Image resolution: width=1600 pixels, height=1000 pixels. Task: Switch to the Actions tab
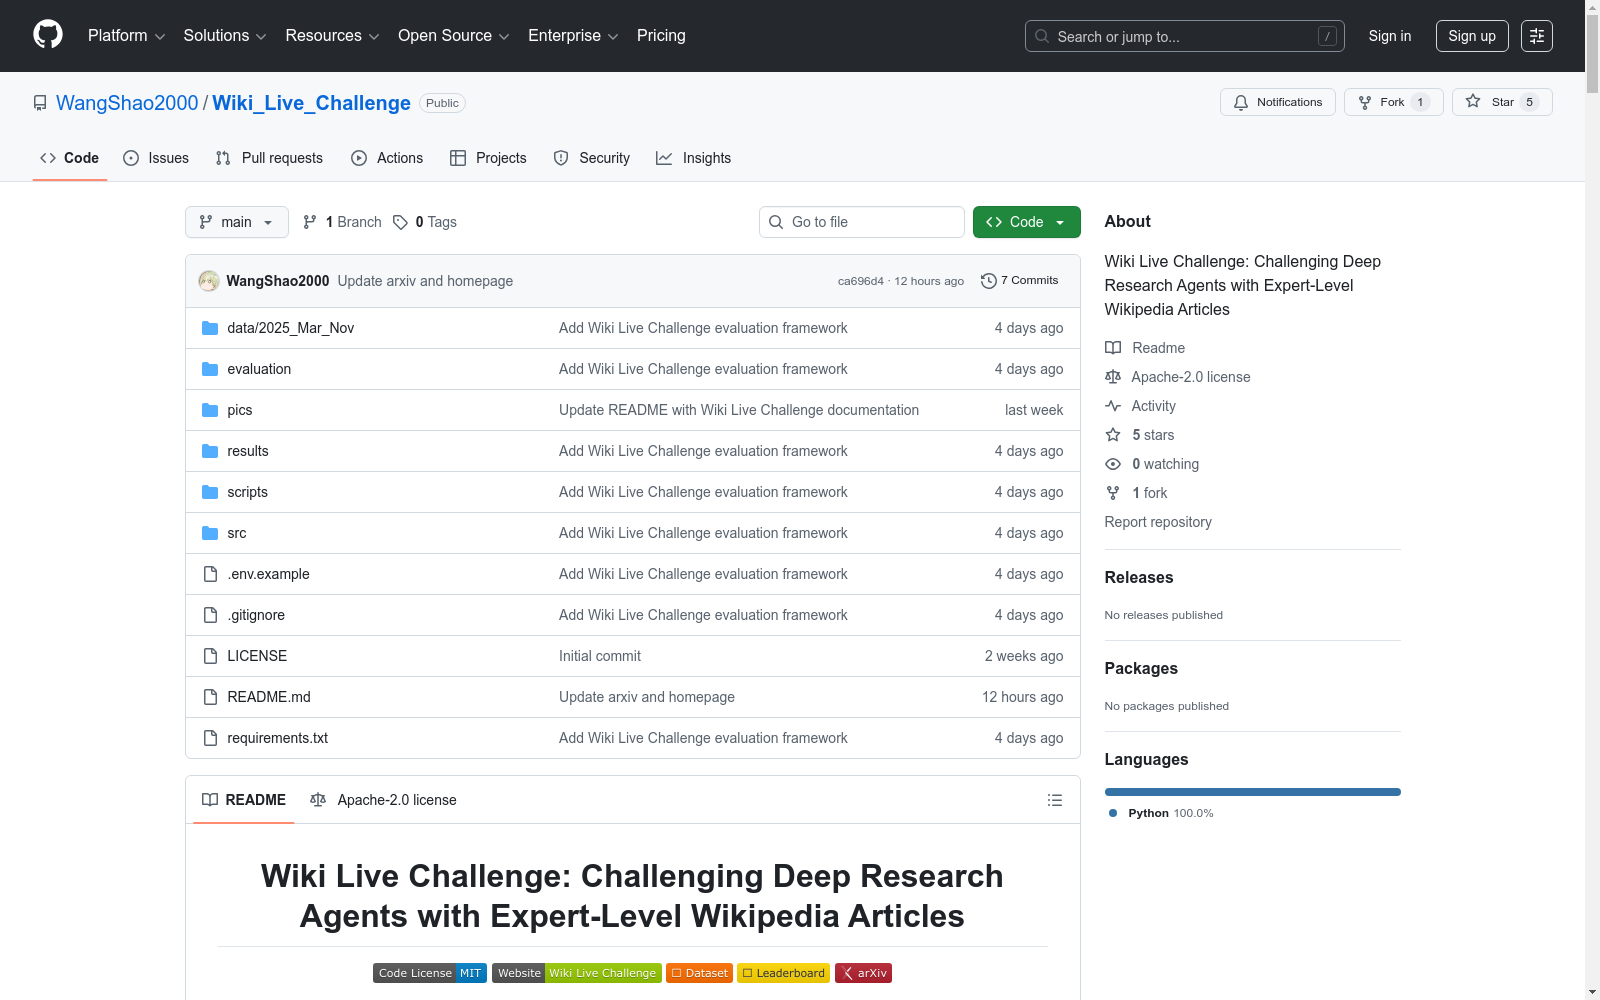387,158
